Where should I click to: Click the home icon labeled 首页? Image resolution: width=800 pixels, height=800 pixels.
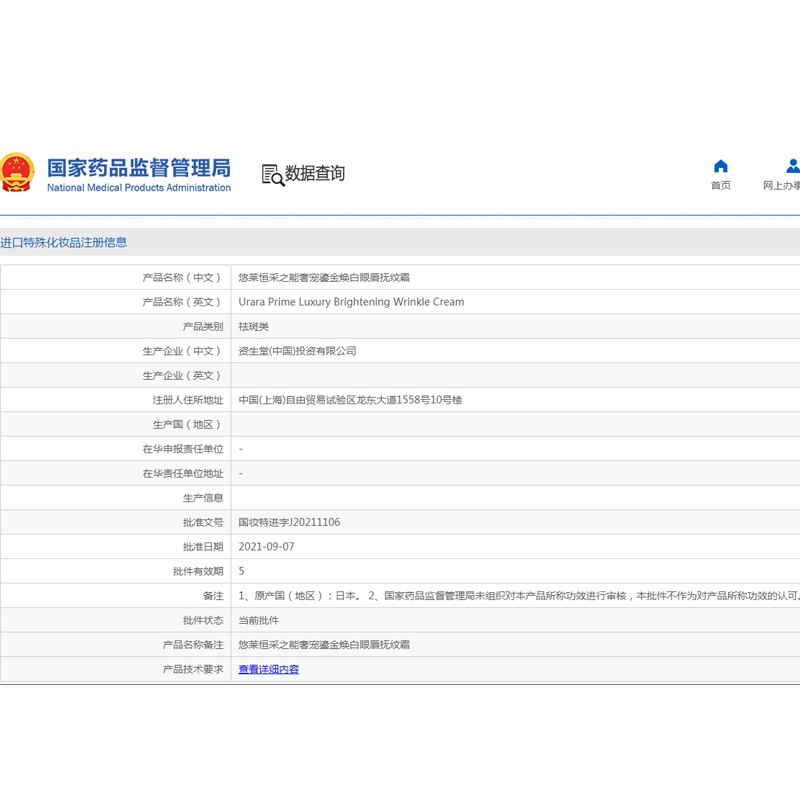720,166
